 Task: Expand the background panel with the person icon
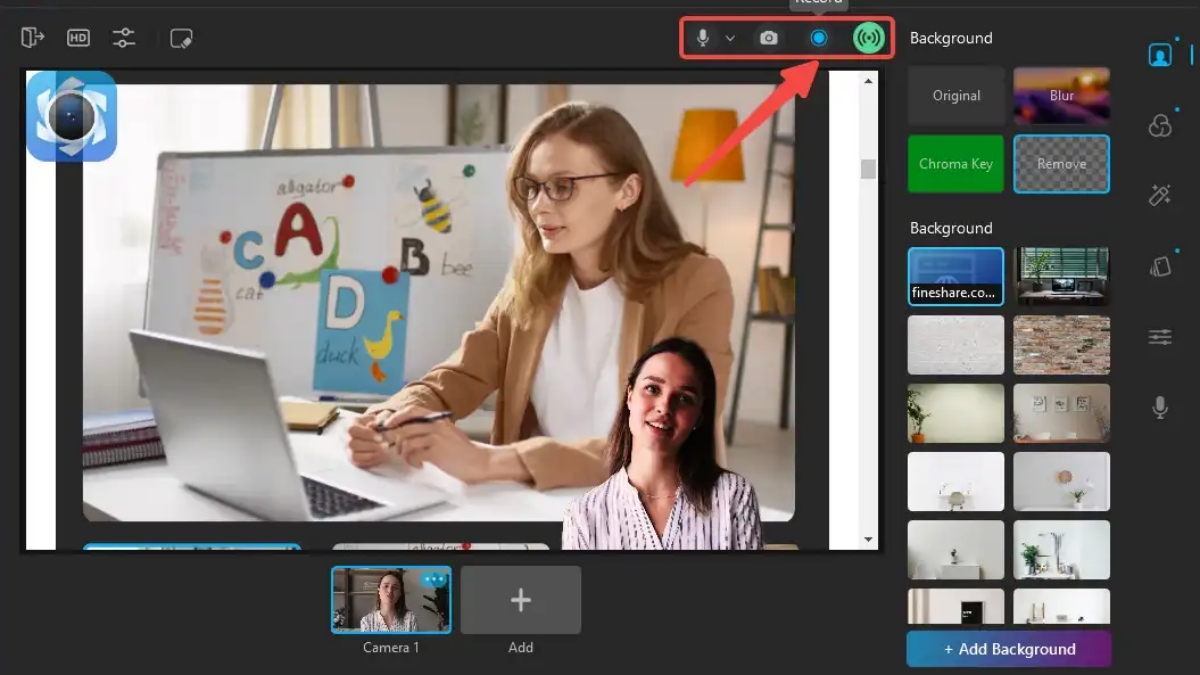coord(1158,55)
